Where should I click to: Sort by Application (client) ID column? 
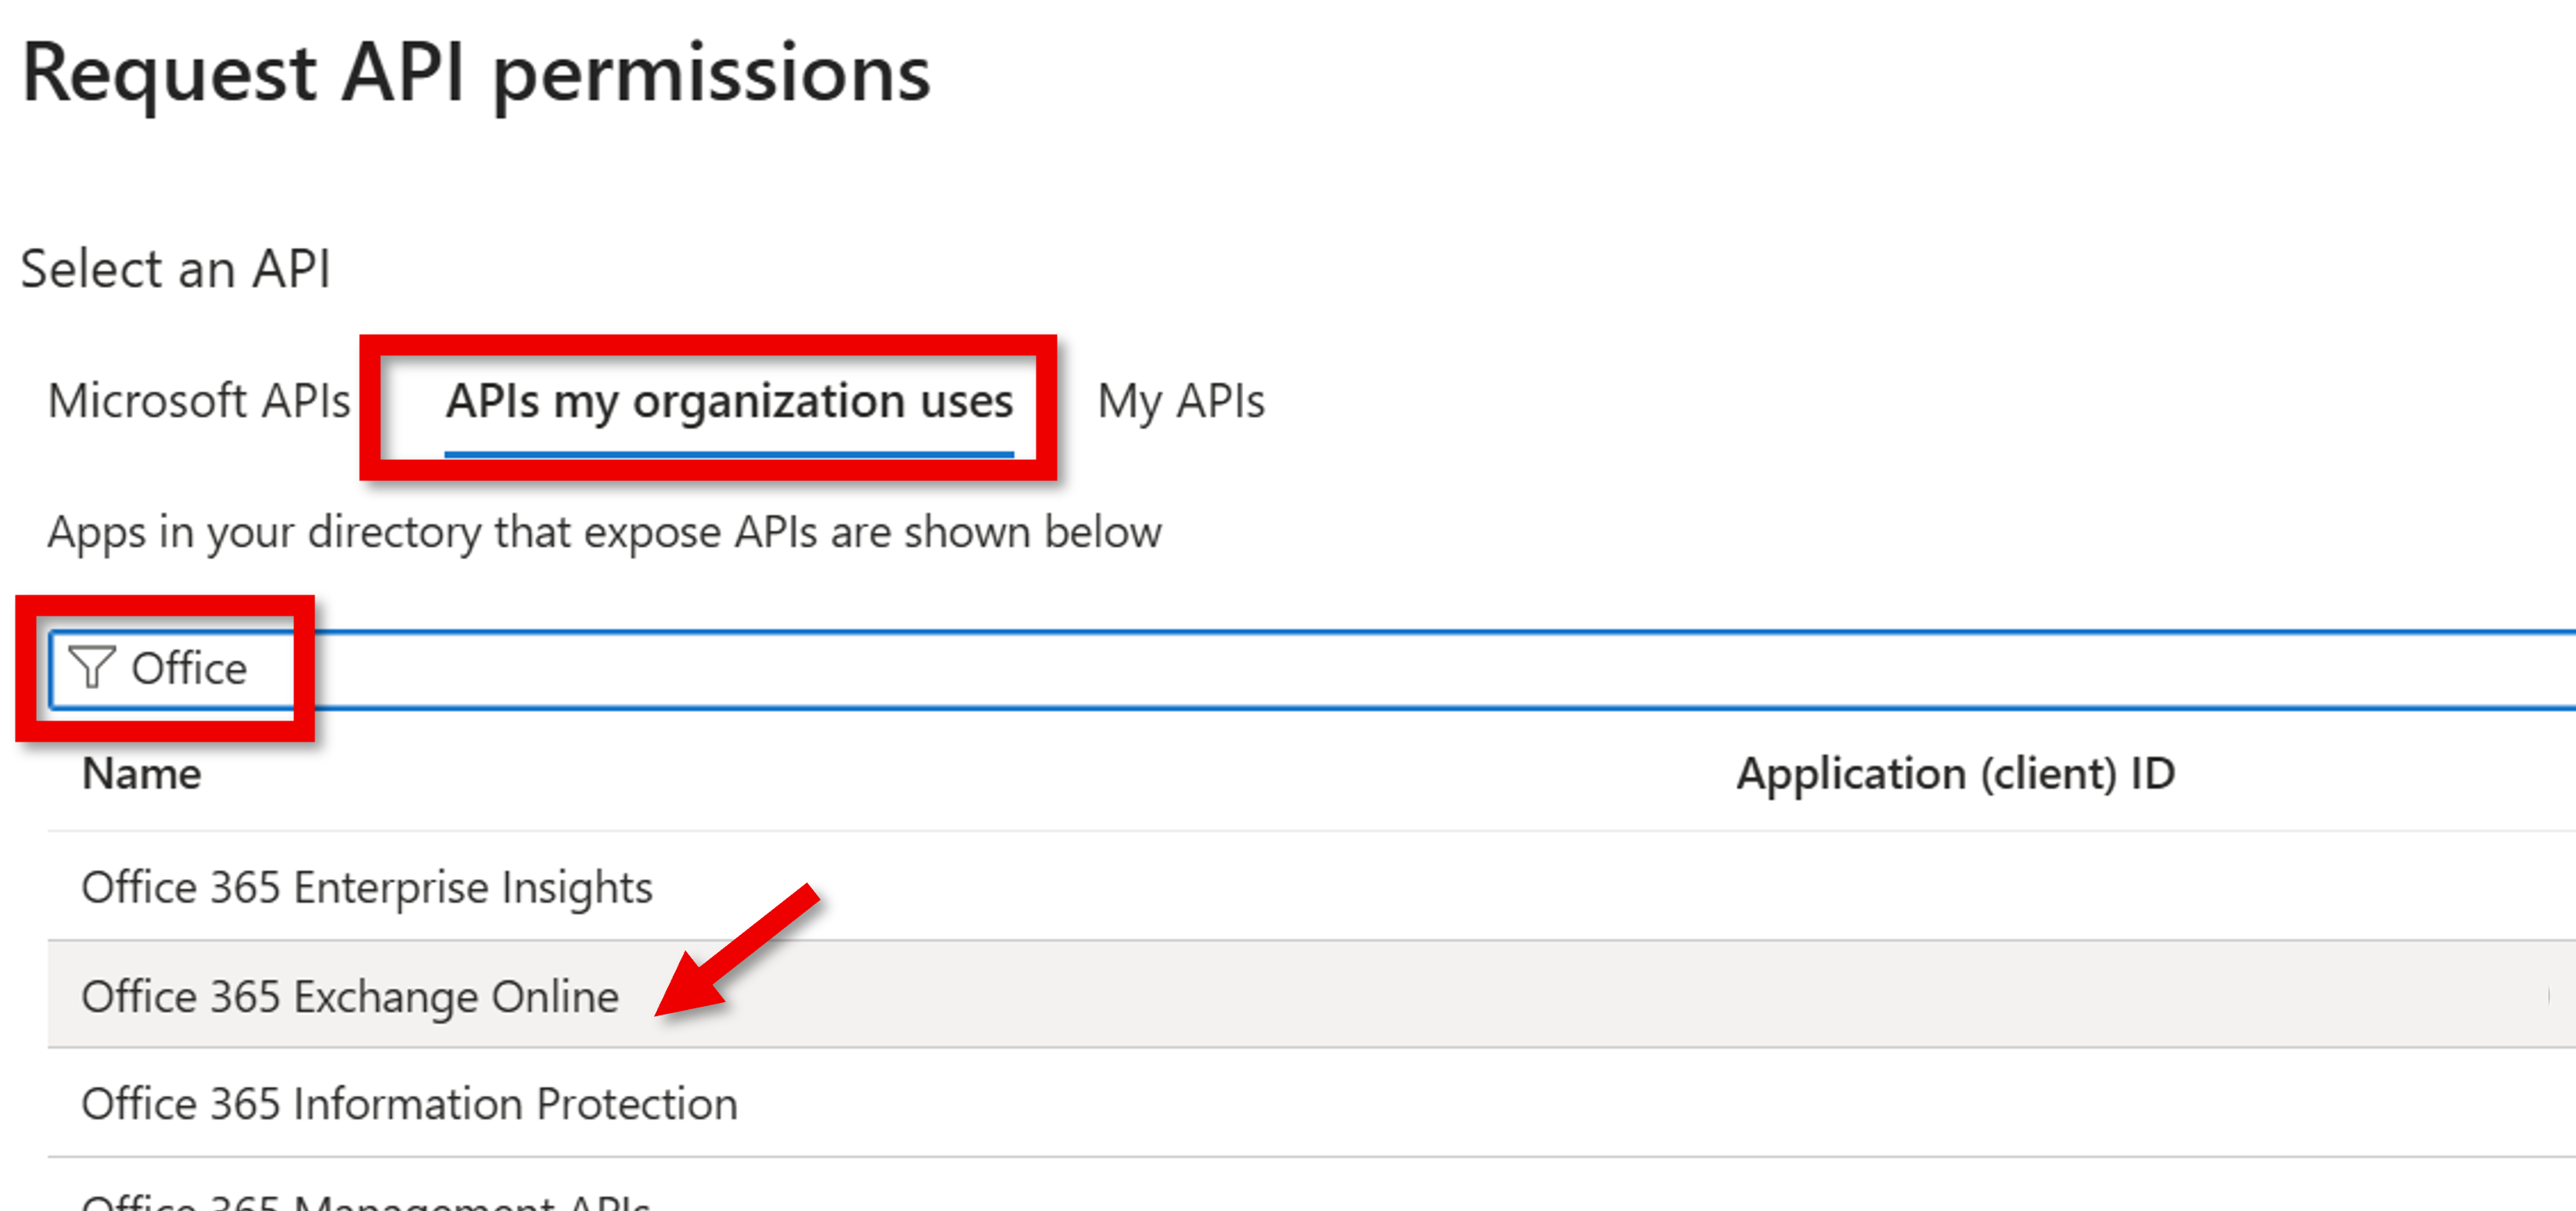coord(1957,772)
